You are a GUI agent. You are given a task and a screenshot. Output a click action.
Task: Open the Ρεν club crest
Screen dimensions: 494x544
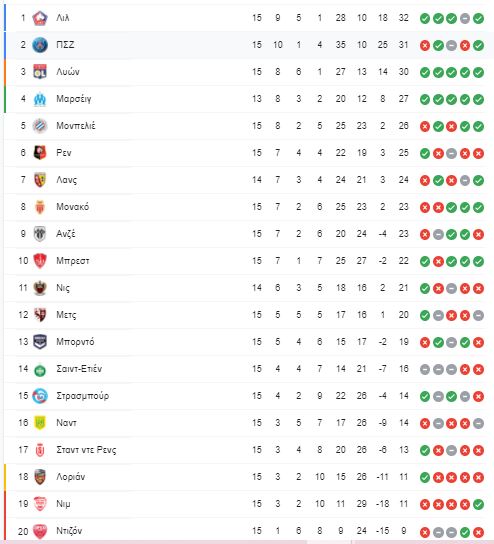40,153
